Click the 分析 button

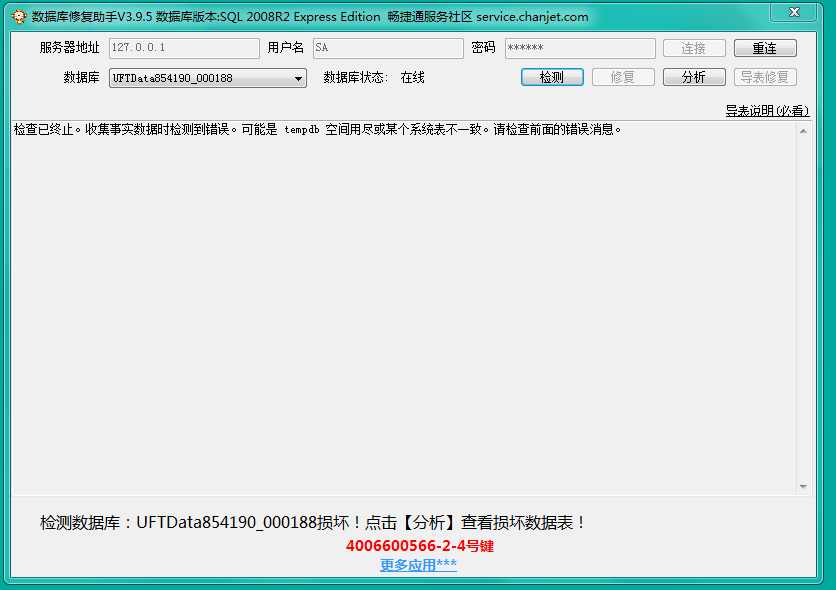(694, 77)
